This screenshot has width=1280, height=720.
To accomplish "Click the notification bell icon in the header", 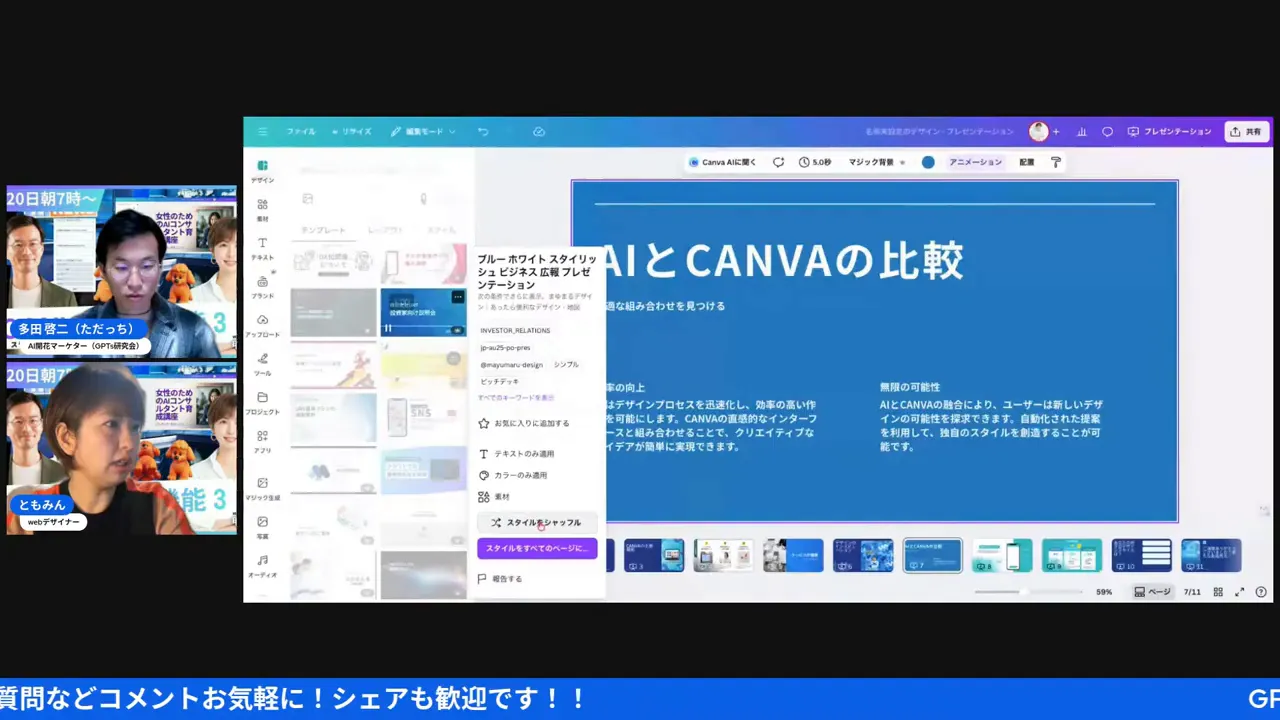I will (1106, 131).
